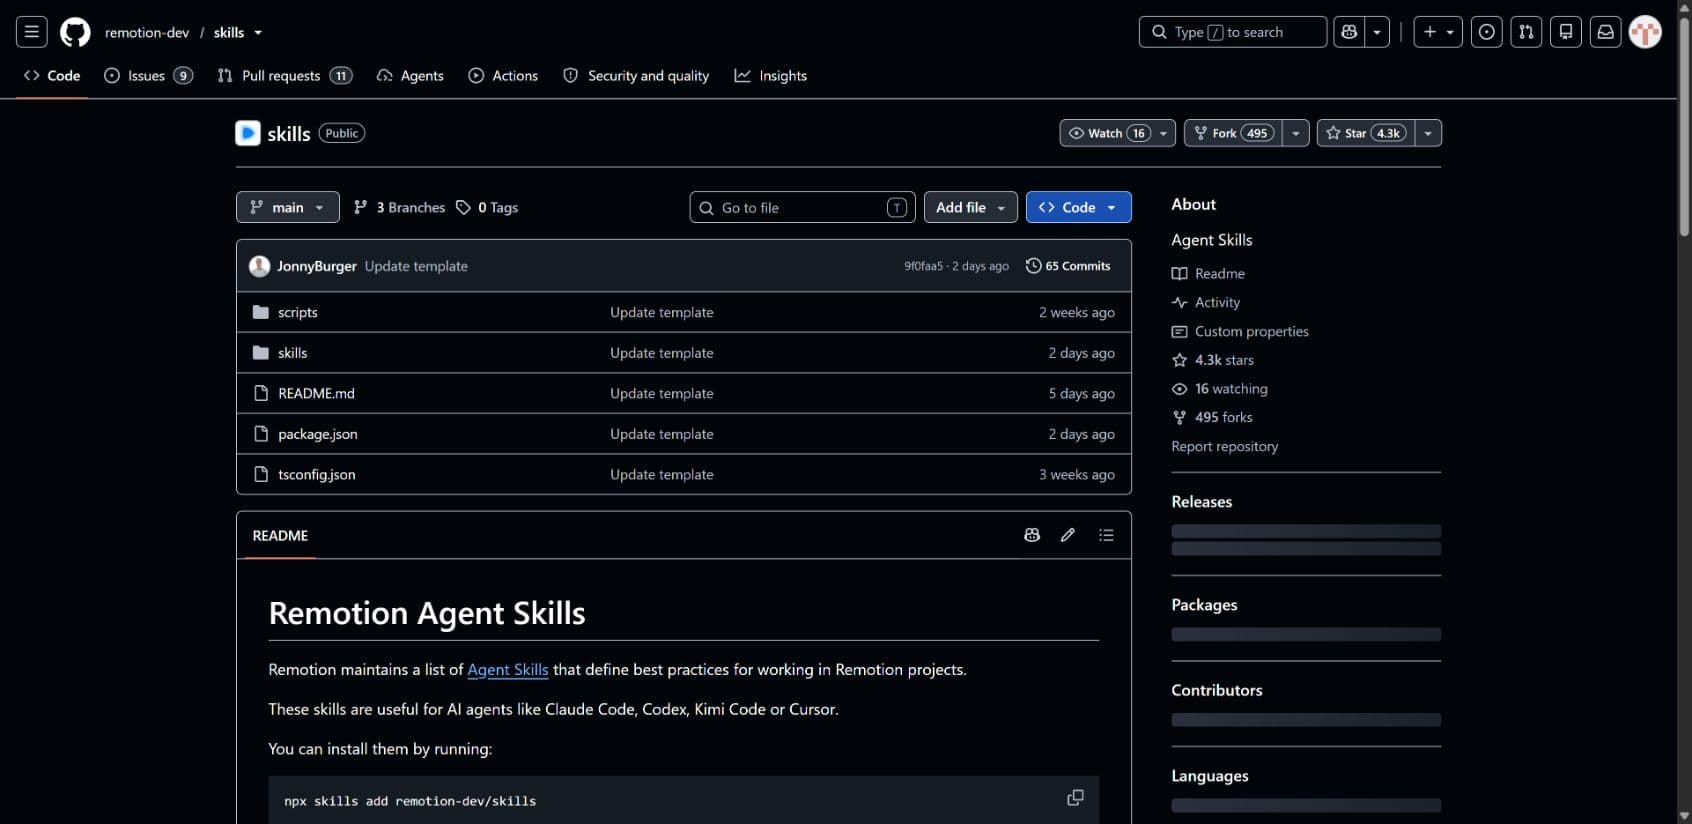Viewport: 1692px width, 824px height.
Task: Open the user profile avatar menu
Action: pyautogui.click(x=1645, y=32)
